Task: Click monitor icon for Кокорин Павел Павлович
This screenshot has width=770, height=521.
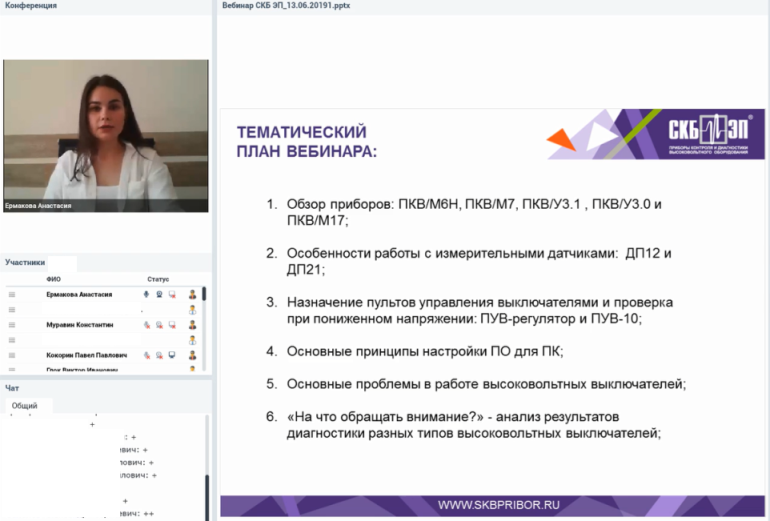Action: click(x=172, y=355)
